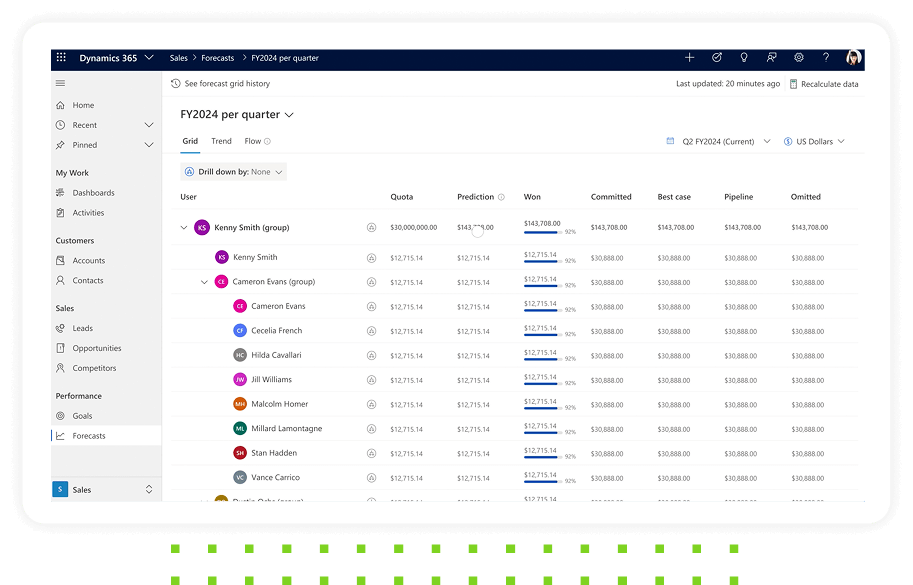Collapse the Kenny Smith (group) row
913x585 pixels.
[184, 228]
